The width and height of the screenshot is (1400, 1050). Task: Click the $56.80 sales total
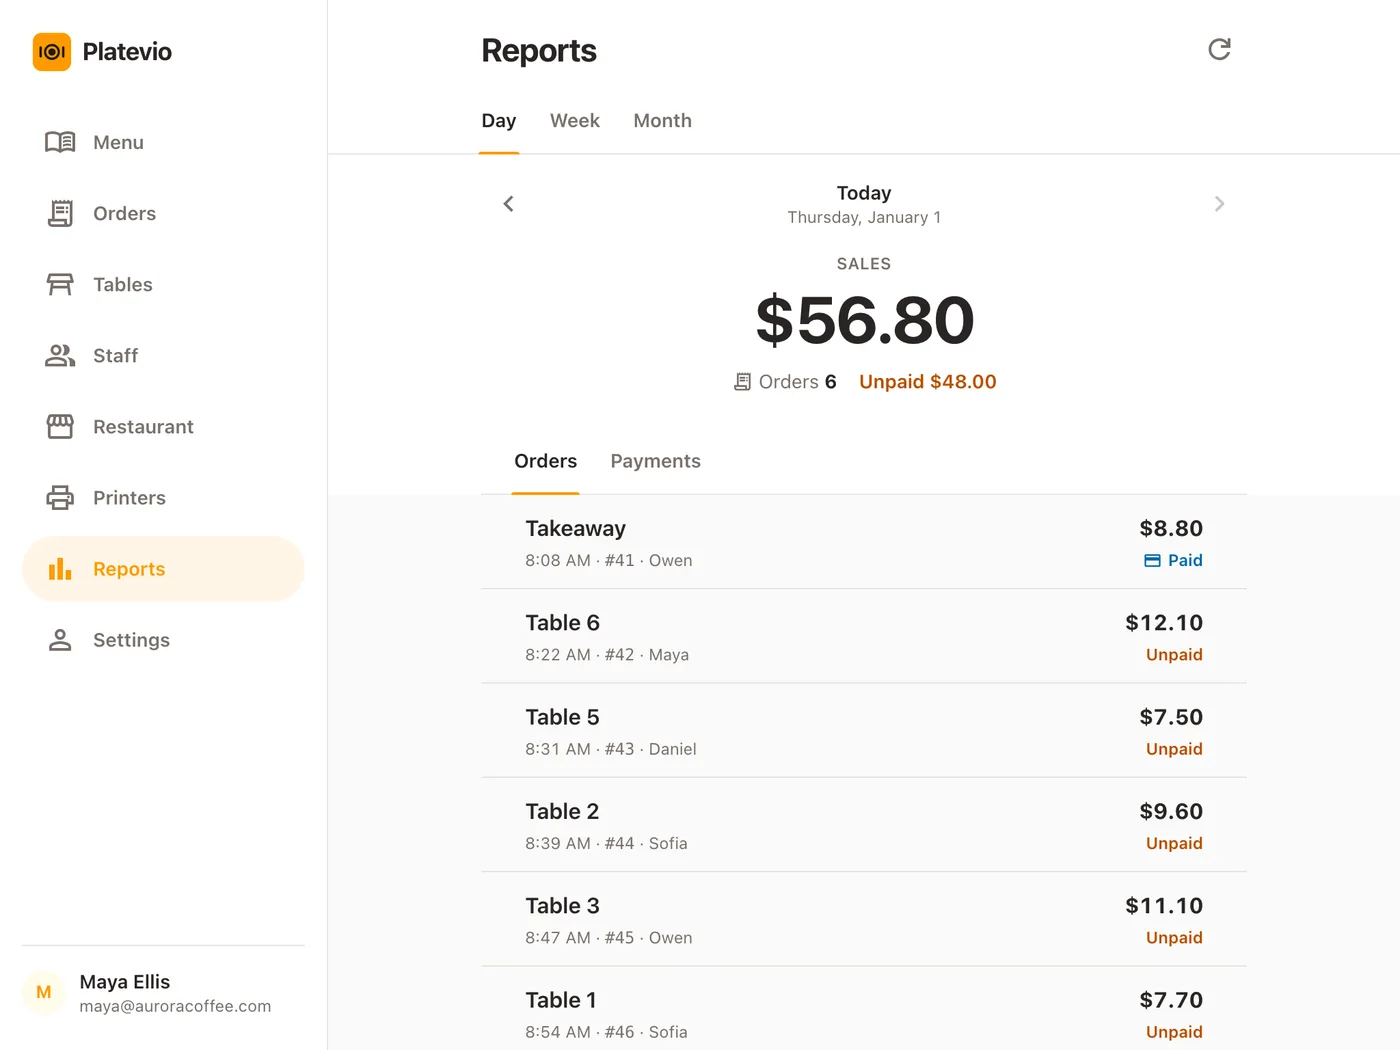865,320
